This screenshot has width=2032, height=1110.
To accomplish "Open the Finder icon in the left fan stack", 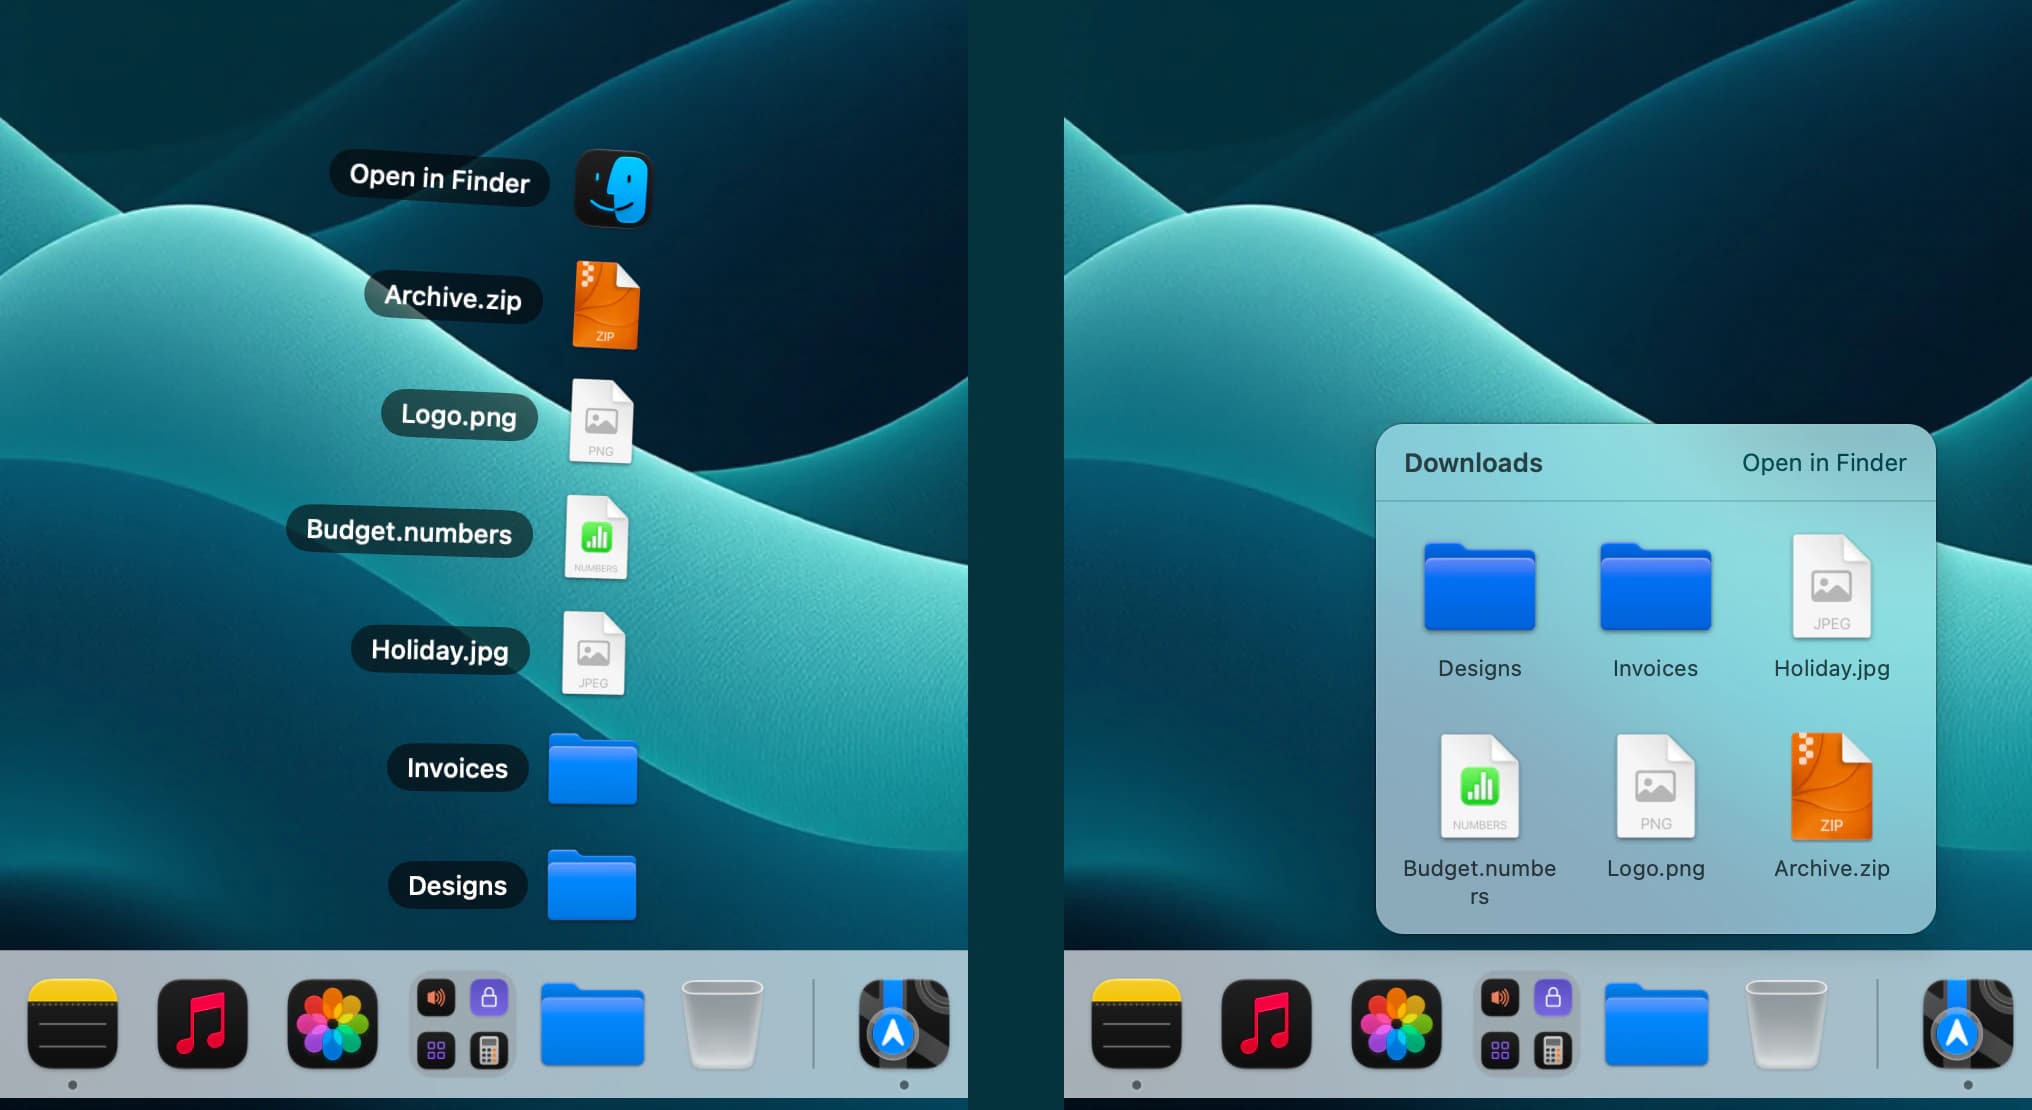I will 613,188.
